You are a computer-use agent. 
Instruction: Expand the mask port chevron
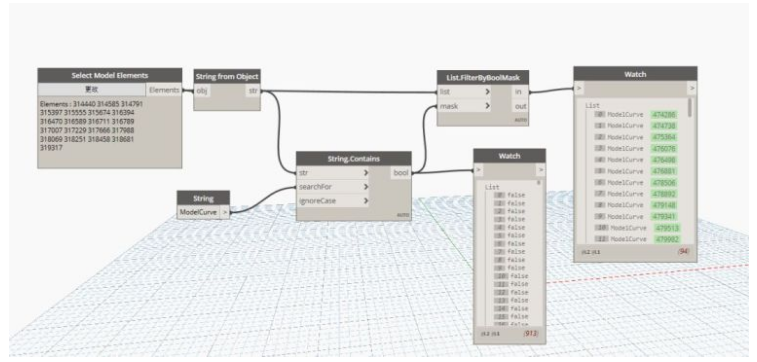click(488, 106)
